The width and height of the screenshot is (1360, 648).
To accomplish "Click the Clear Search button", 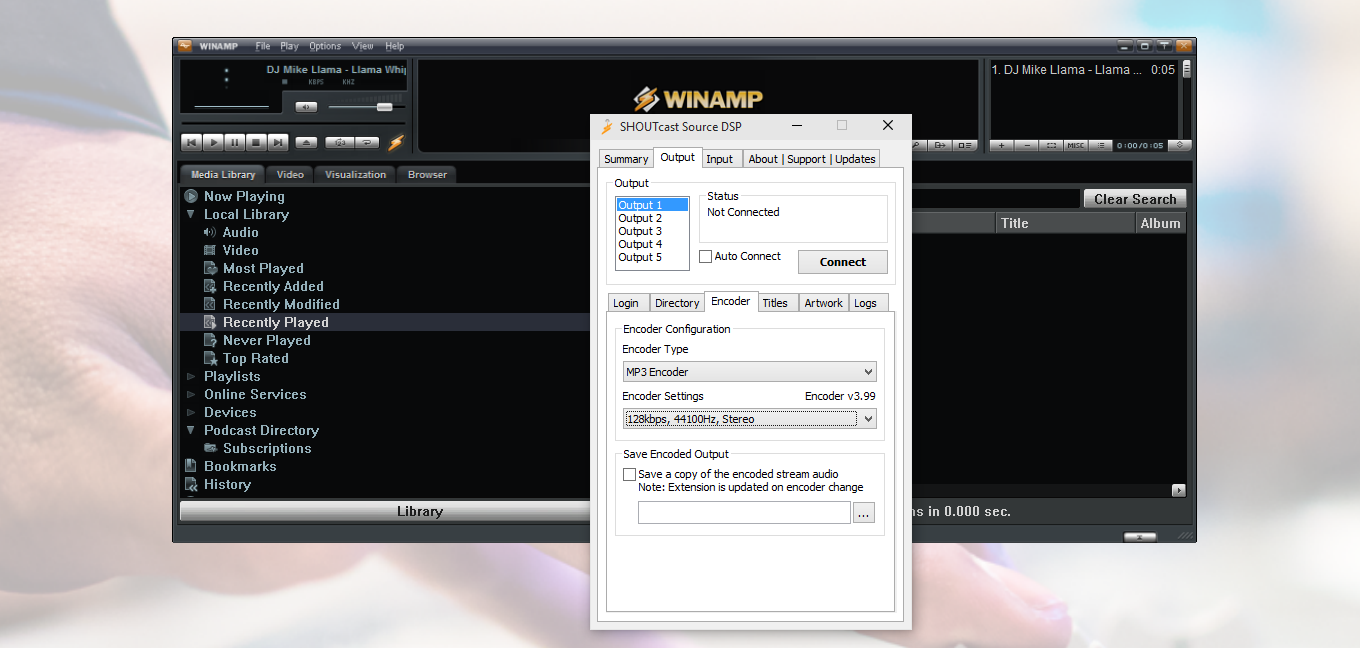I will pos(1134,199).
